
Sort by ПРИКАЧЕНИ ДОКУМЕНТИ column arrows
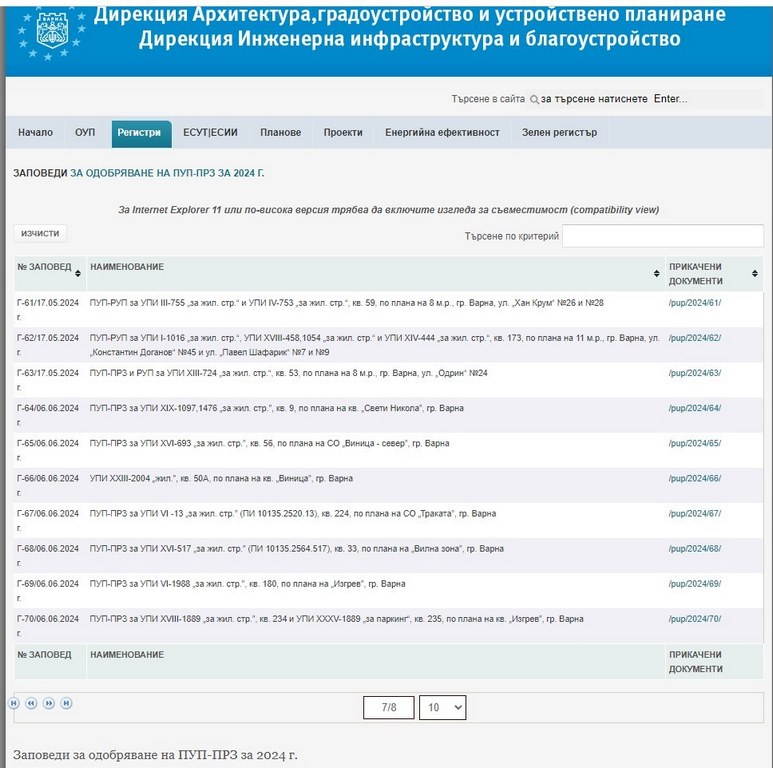pyautogui.click(x=755, y=273)
